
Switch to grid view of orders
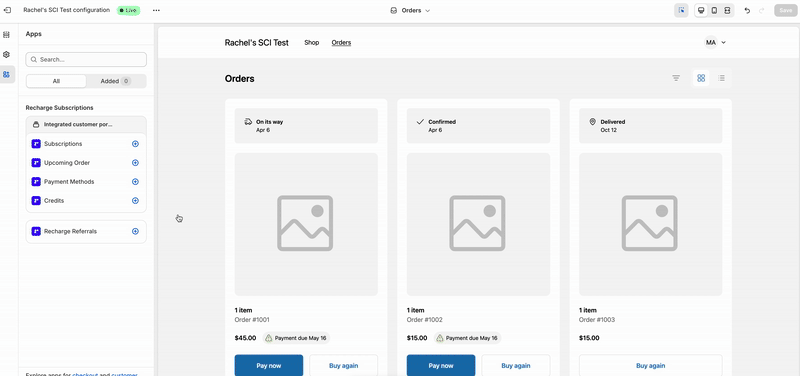coord(701,78)
